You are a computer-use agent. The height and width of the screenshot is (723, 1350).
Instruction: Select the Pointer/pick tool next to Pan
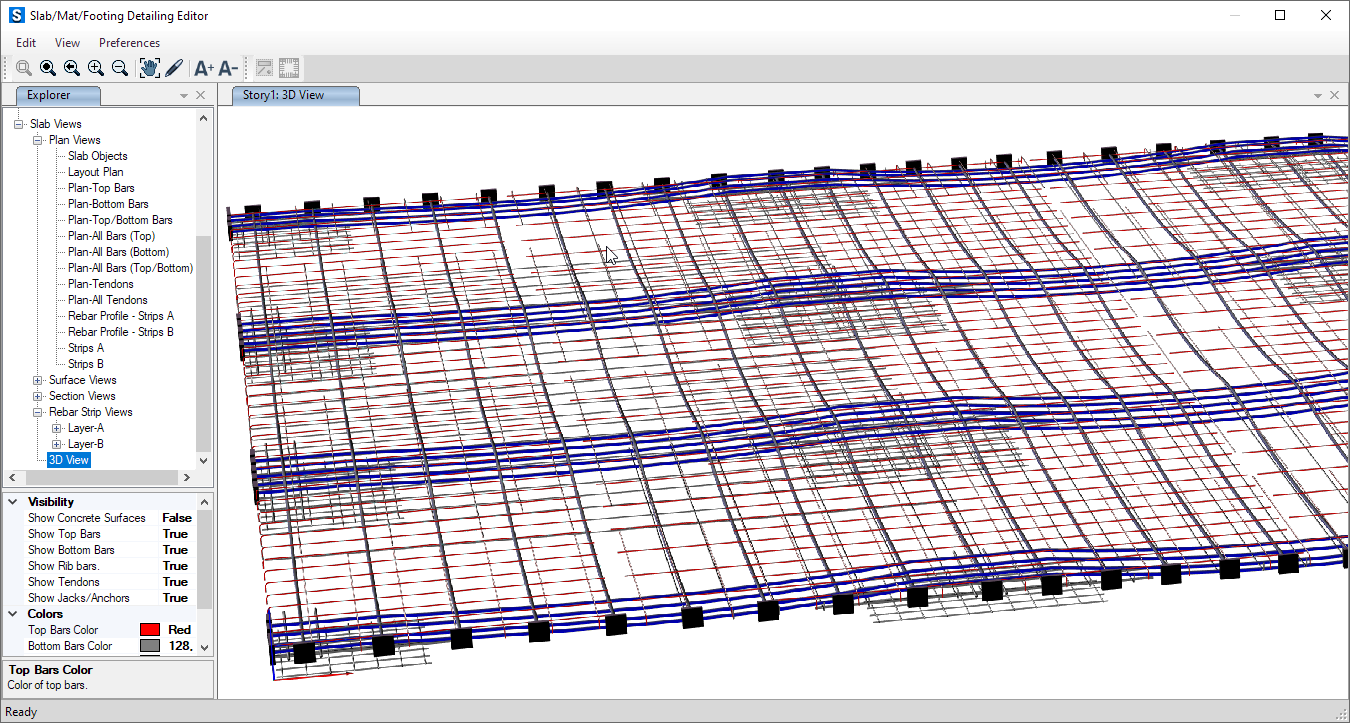pyautogui.click(x=173, y=67)
